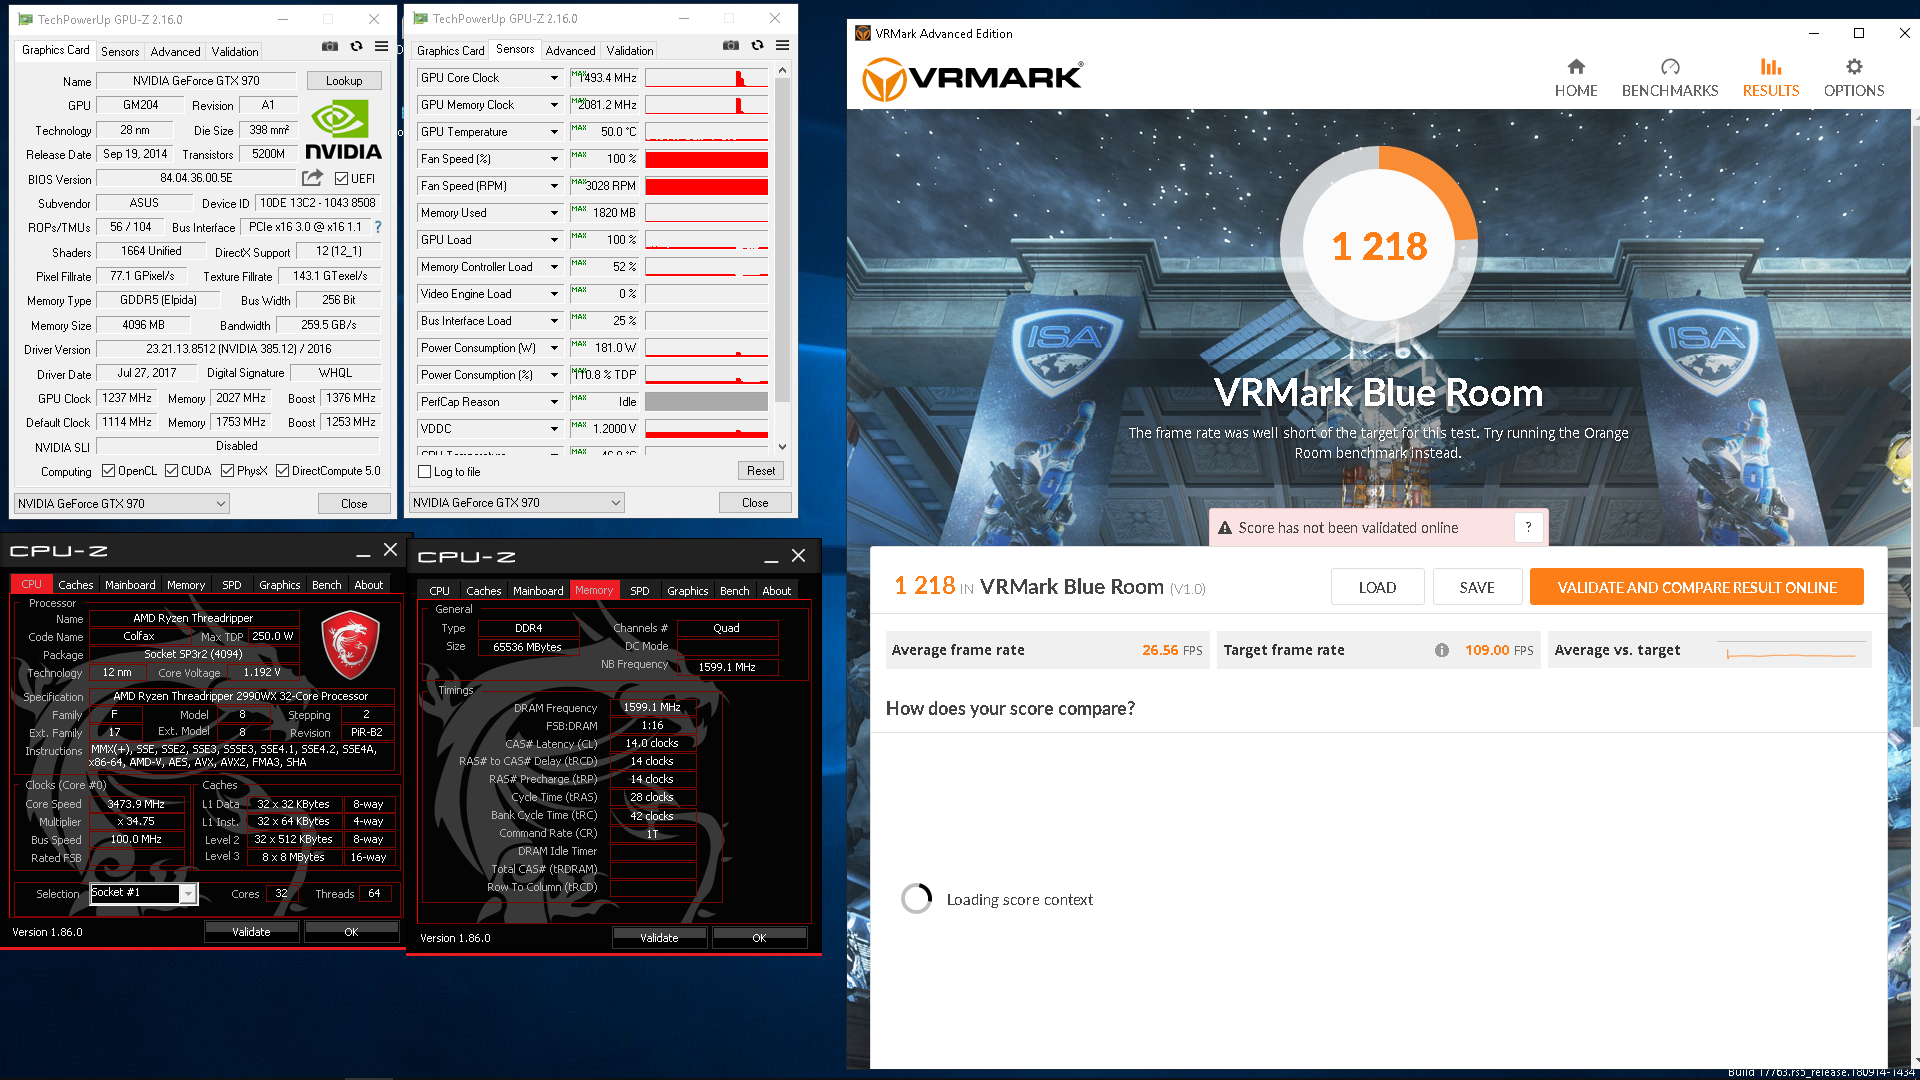1920x1080 pixels.
Task: Click the refresh icon in left GPU-Z window
Action: (x=356, y=46)
